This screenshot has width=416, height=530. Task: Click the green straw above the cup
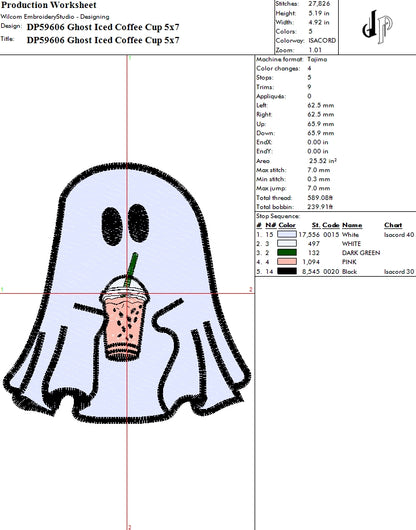(x=131, y=269)
